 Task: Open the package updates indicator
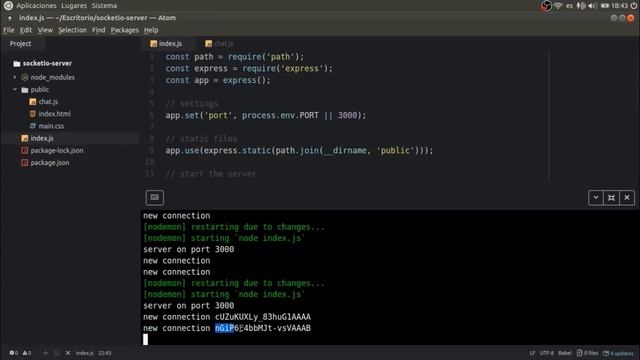point(618,353)
